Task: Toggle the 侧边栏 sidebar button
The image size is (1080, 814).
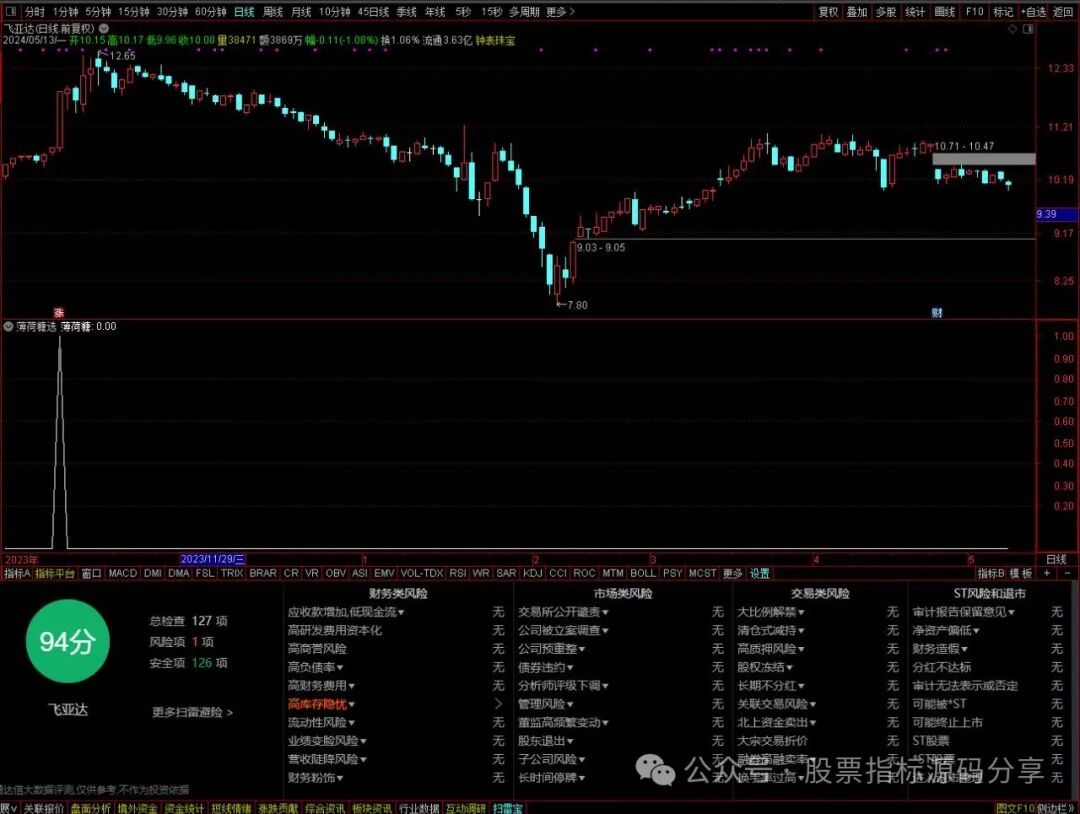Action: click(x=1057, y=808)
